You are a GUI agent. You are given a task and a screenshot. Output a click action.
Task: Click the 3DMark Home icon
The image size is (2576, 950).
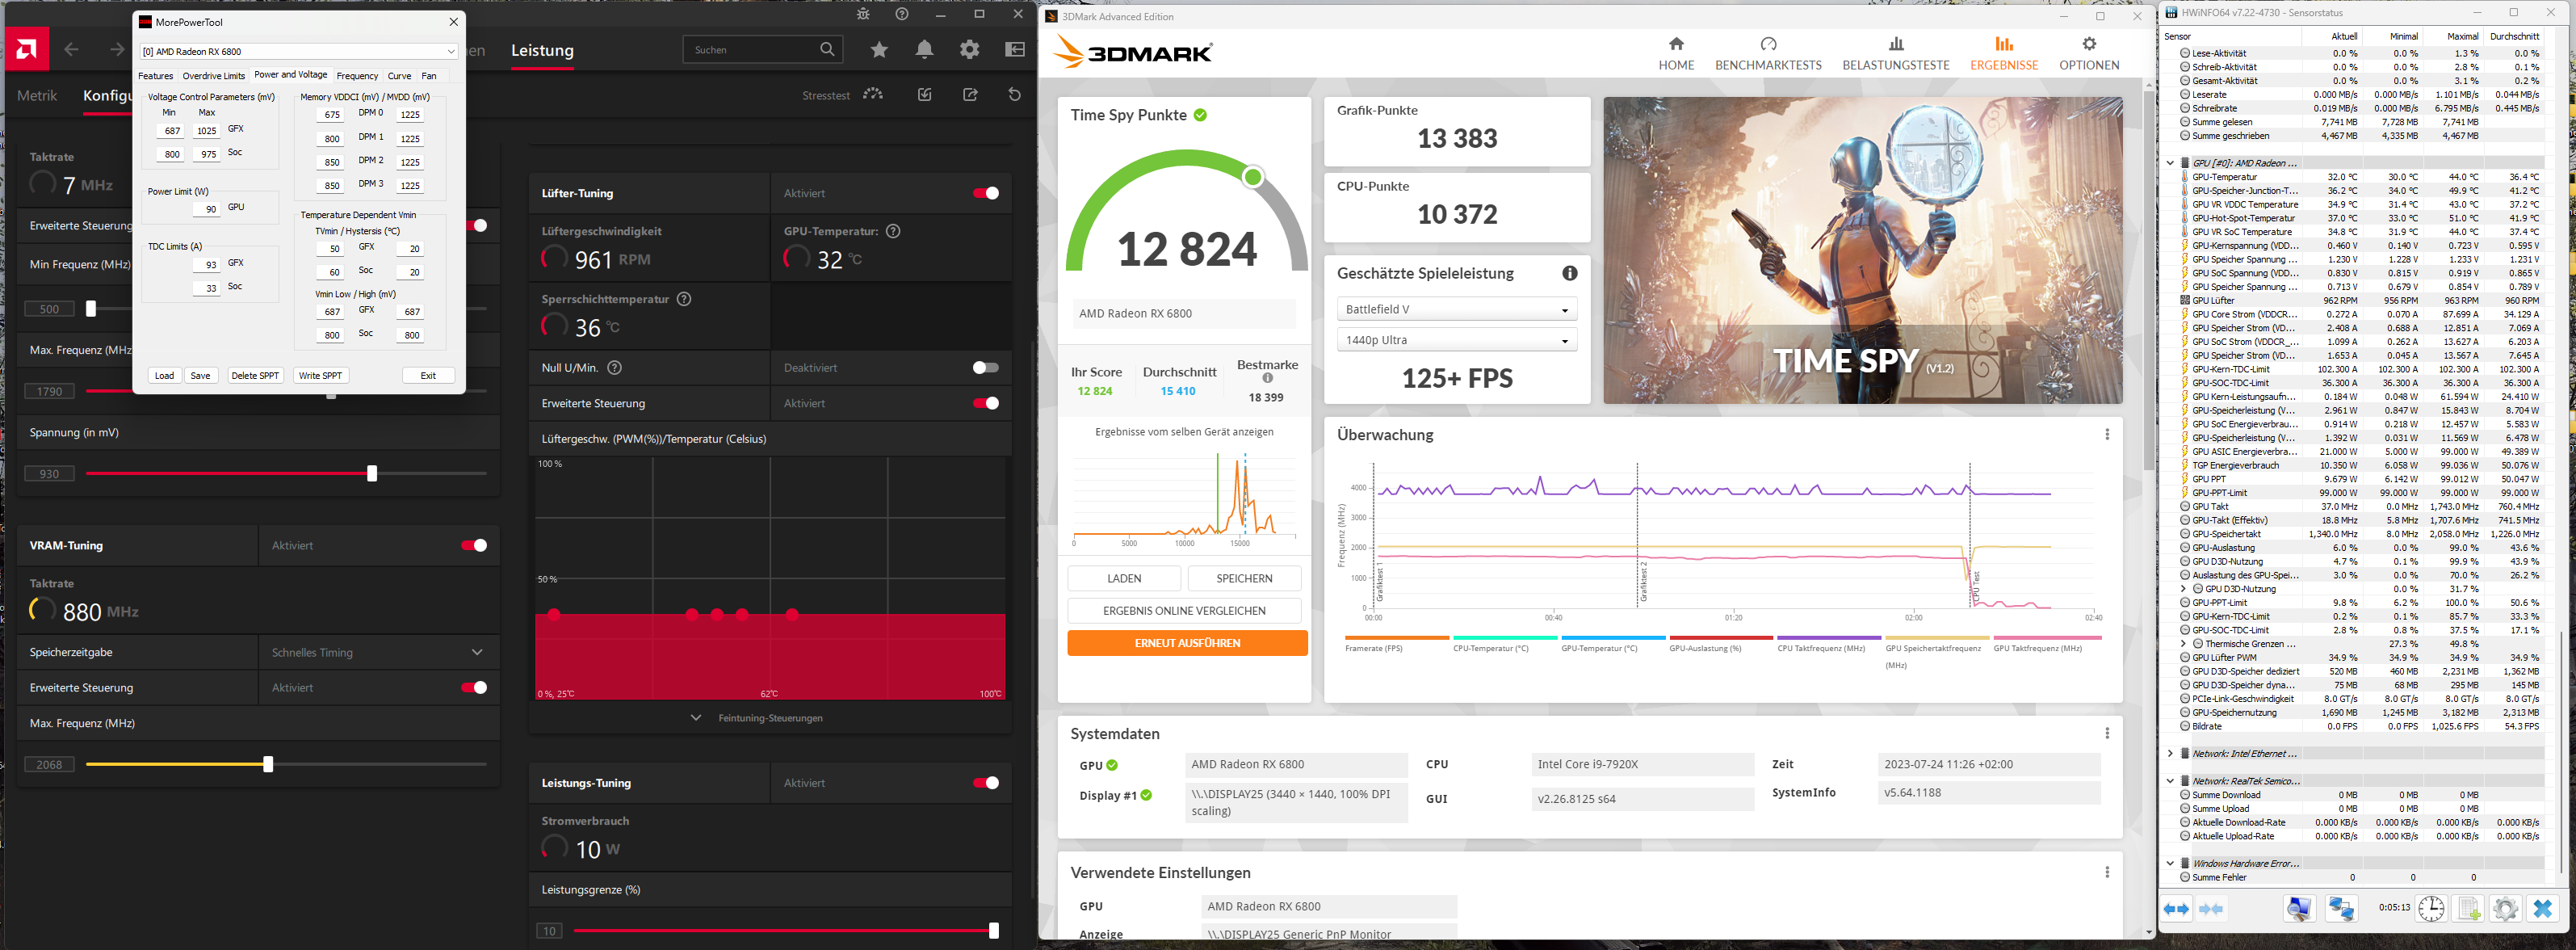tap(1676, 44)
